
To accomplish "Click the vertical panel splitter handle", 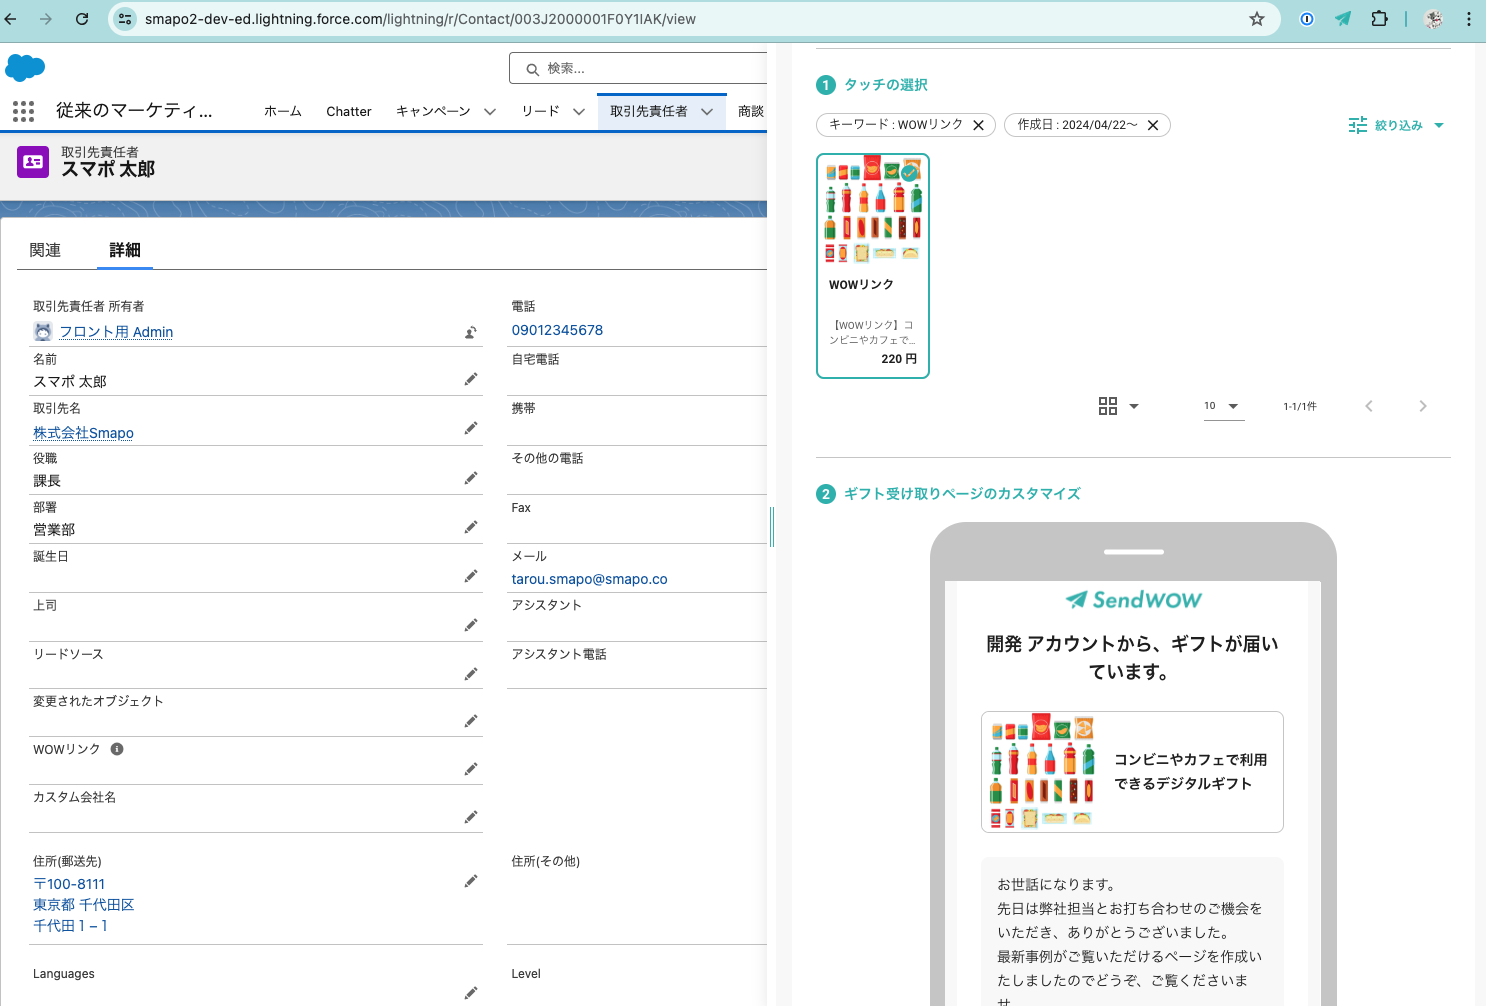I will pyautogui.click(x=771, y=527).
